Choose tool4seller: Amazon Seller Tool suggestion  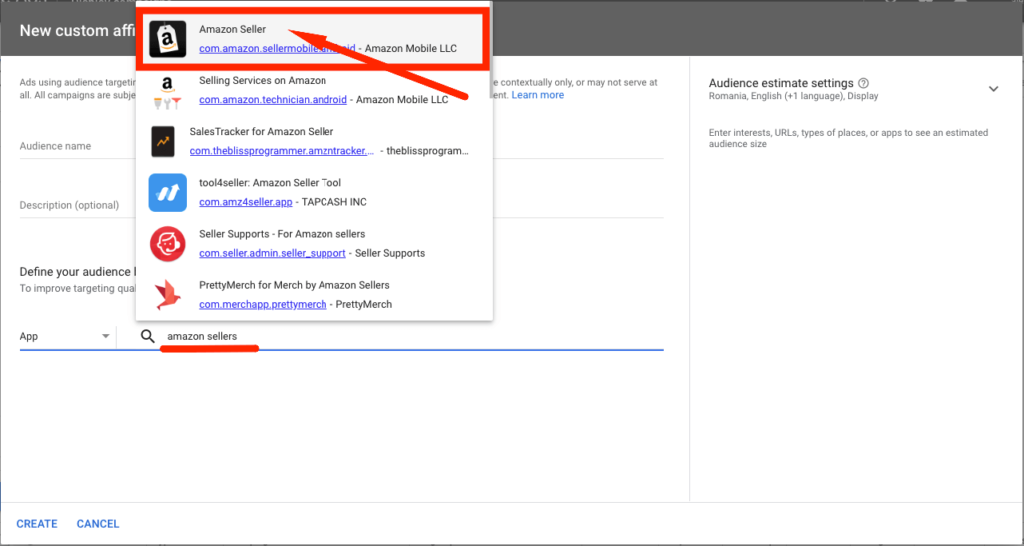pyautogui.click(x=270, y=183)
